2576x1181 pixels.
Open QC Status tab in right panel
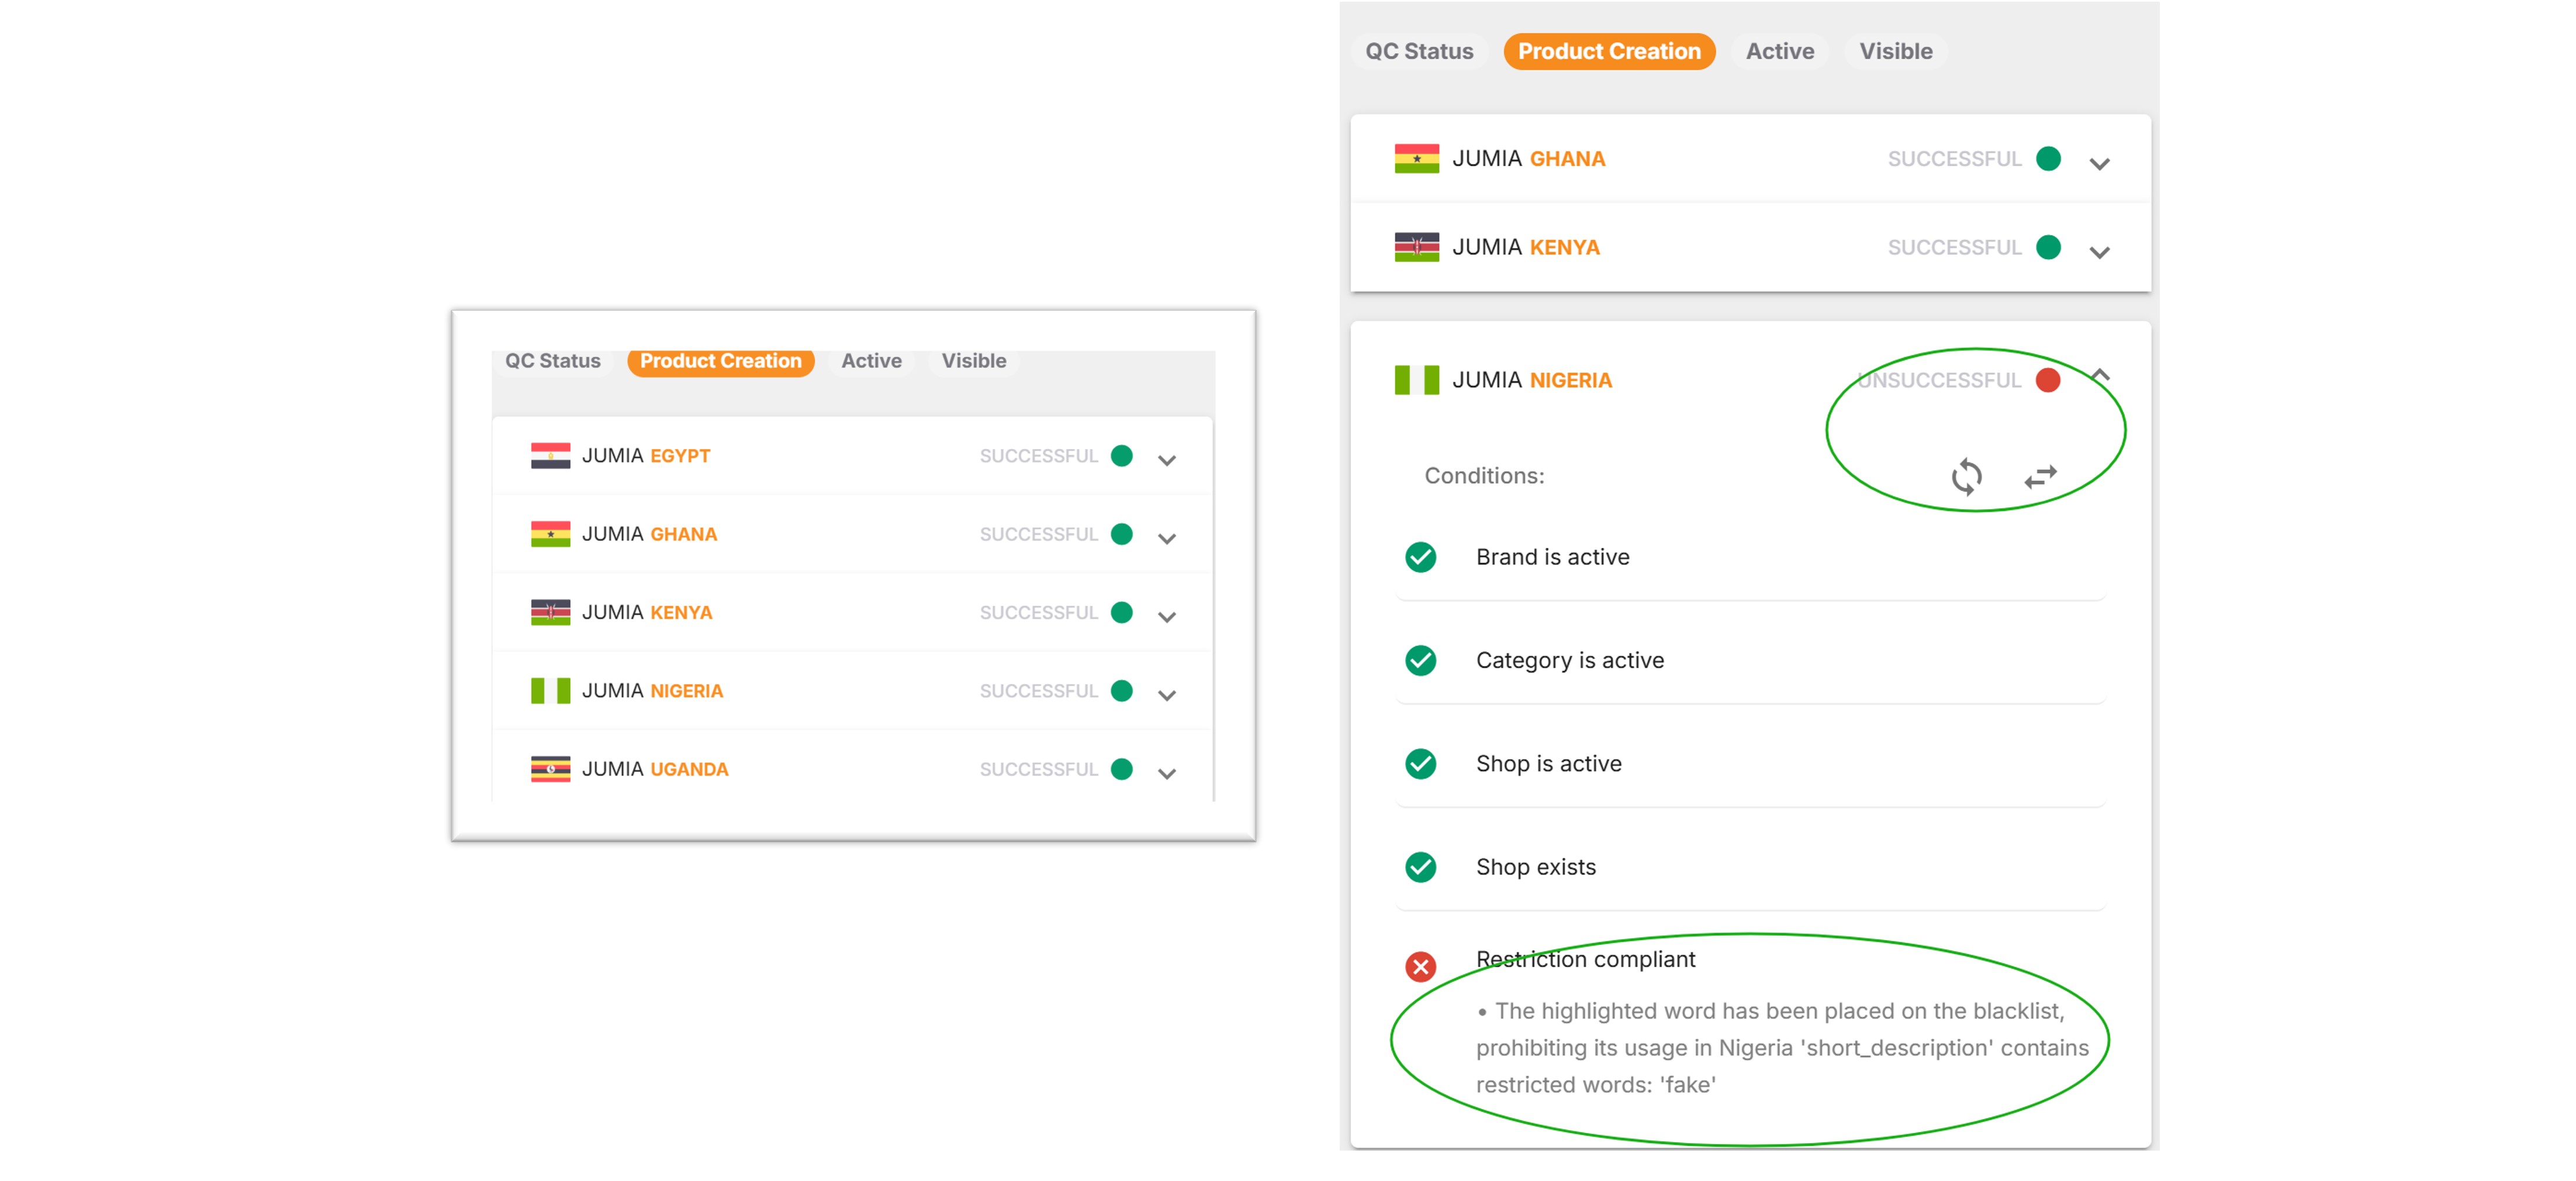coord(1419,51)
